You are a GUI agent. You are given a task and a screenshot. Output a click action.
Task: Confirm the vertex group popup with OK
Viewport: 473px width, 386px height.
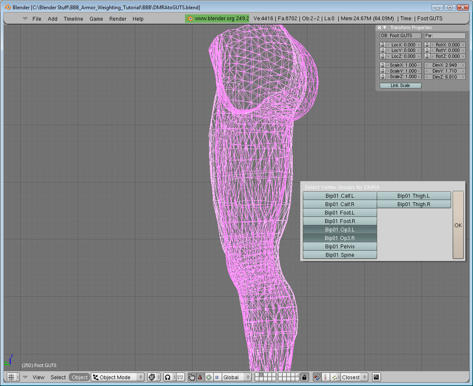458,225
